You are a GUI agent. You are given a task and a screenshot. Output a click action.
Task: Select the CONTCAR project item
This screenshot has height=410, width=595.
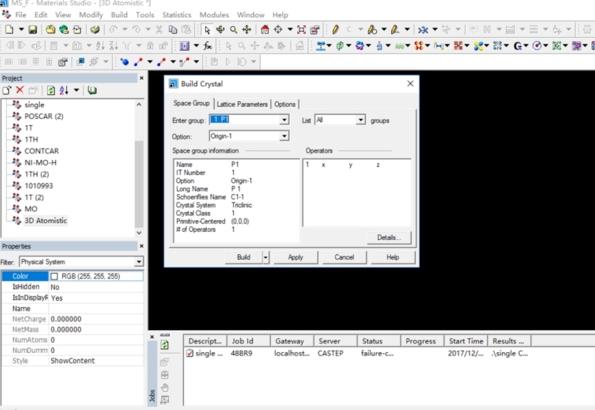point(41,151)
